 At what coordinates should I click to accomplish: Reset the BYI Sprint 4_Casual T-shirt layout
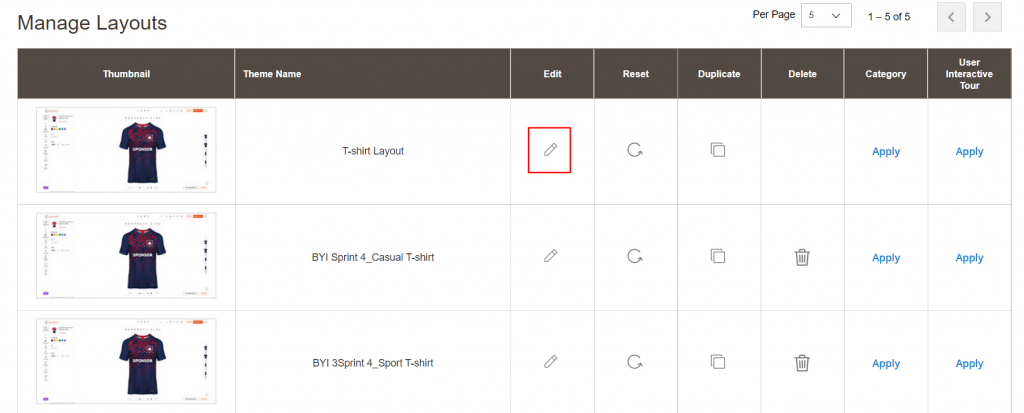click(x=634, y=256)
